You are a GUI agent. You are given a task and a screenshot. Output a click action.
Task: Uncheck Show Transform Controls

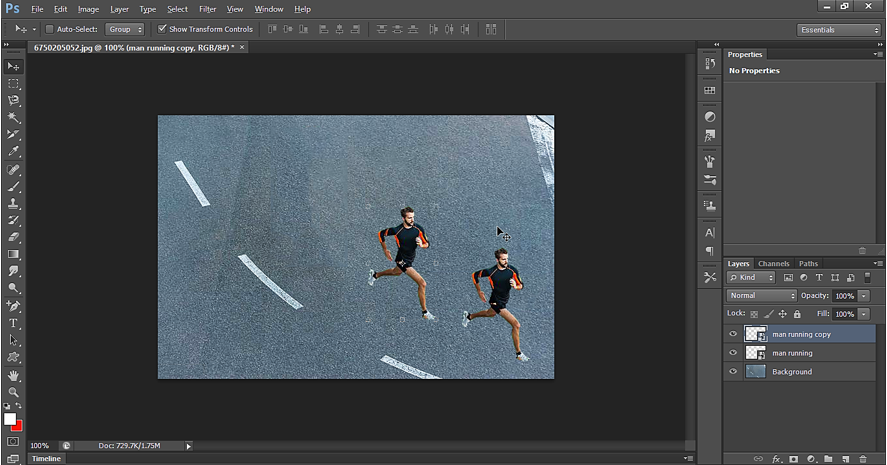click(162, 29)
